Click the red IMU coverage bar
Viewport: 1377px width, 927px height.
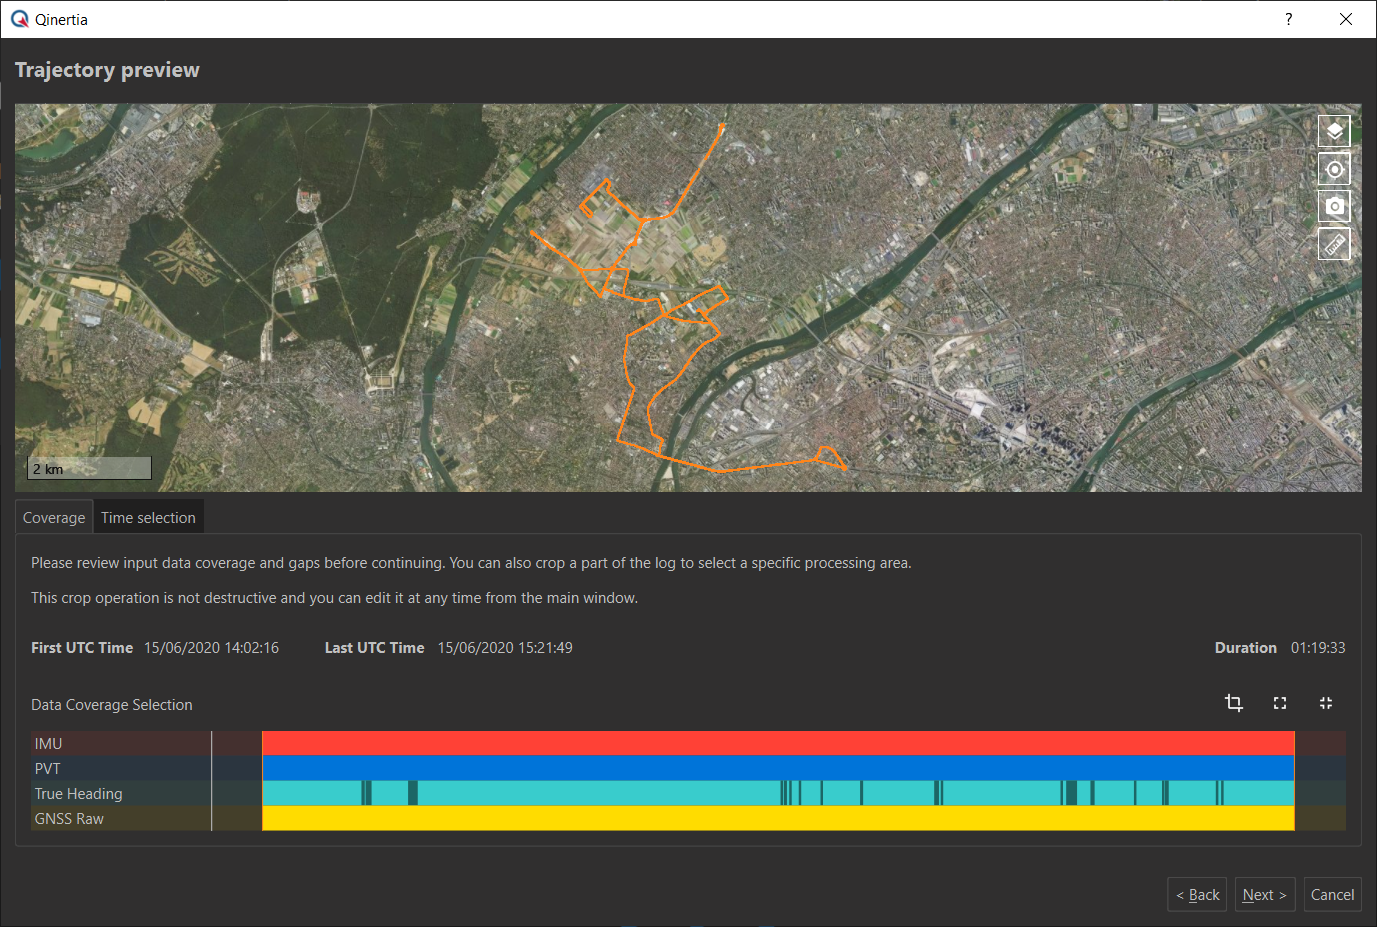tap(777, 743)
